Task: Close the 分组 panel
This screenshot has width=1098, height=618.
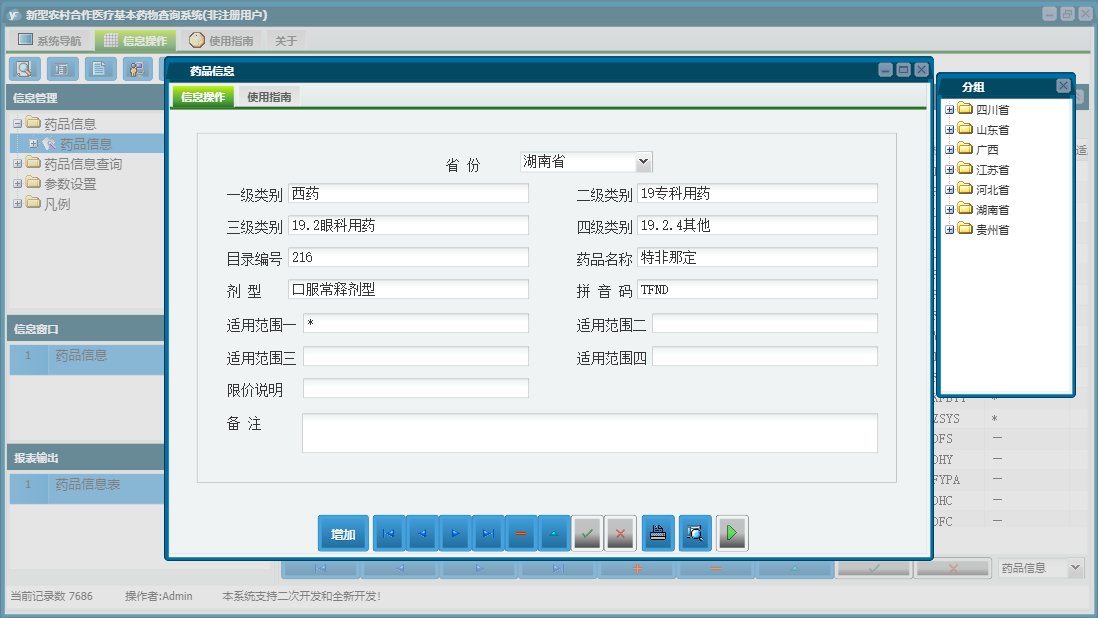Action: 1063,85
